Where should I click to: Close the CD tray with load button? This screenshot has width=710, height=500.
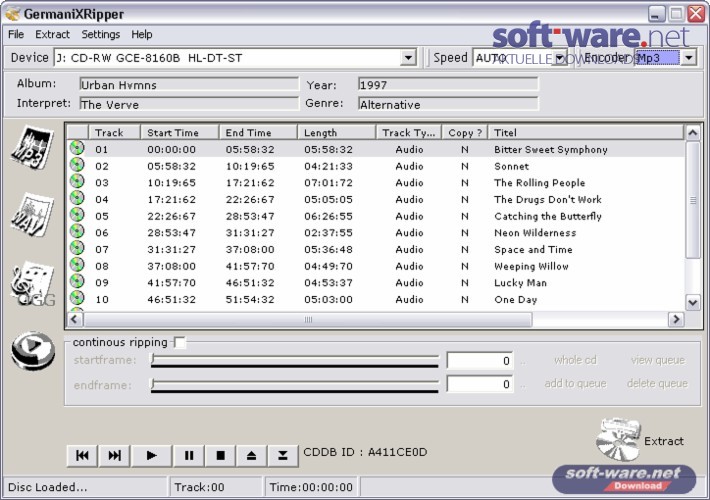point(283,455)
